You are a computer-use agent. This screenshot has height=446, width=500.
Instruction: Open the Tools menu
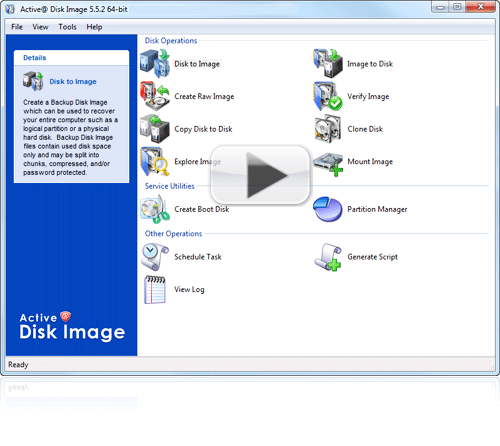(68, 27)
